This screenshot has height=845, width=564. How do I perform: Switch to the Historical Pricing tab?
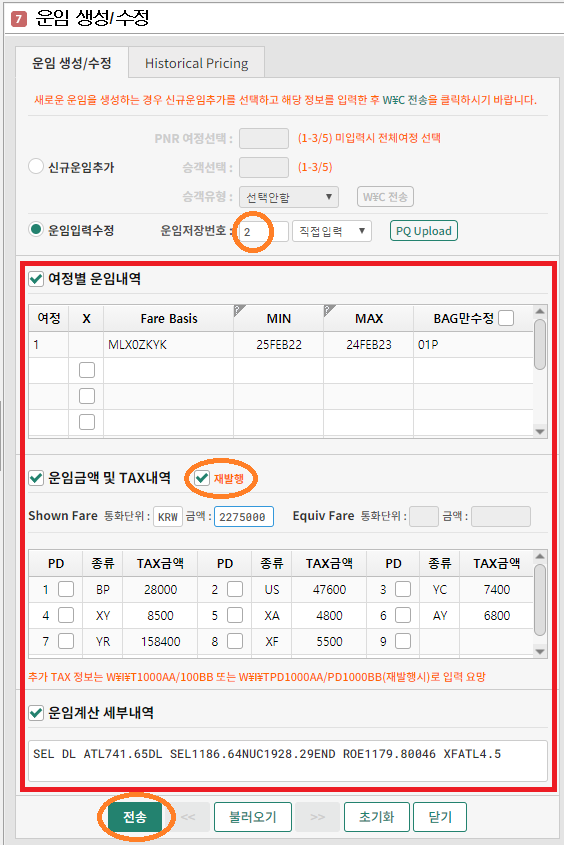coord(197,63)
